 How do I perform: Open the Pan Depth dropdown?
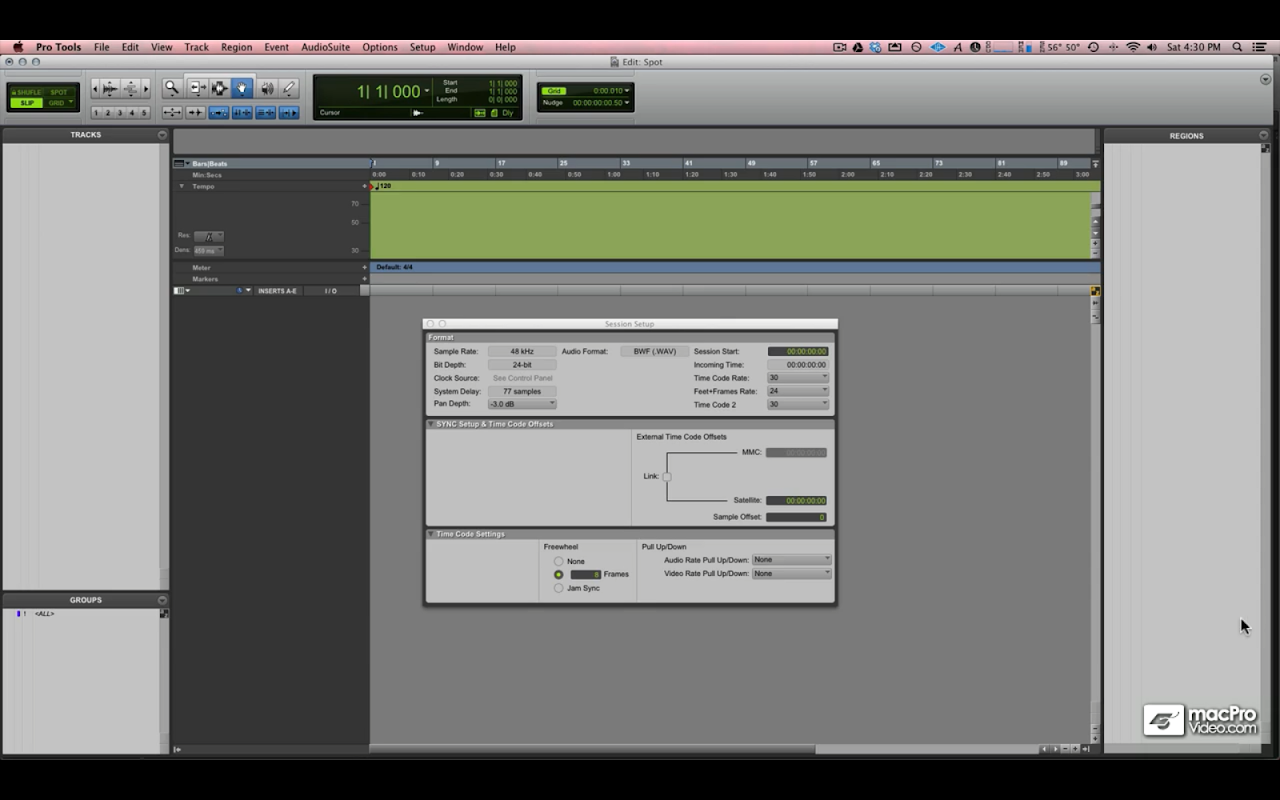[x=522, y=404]
